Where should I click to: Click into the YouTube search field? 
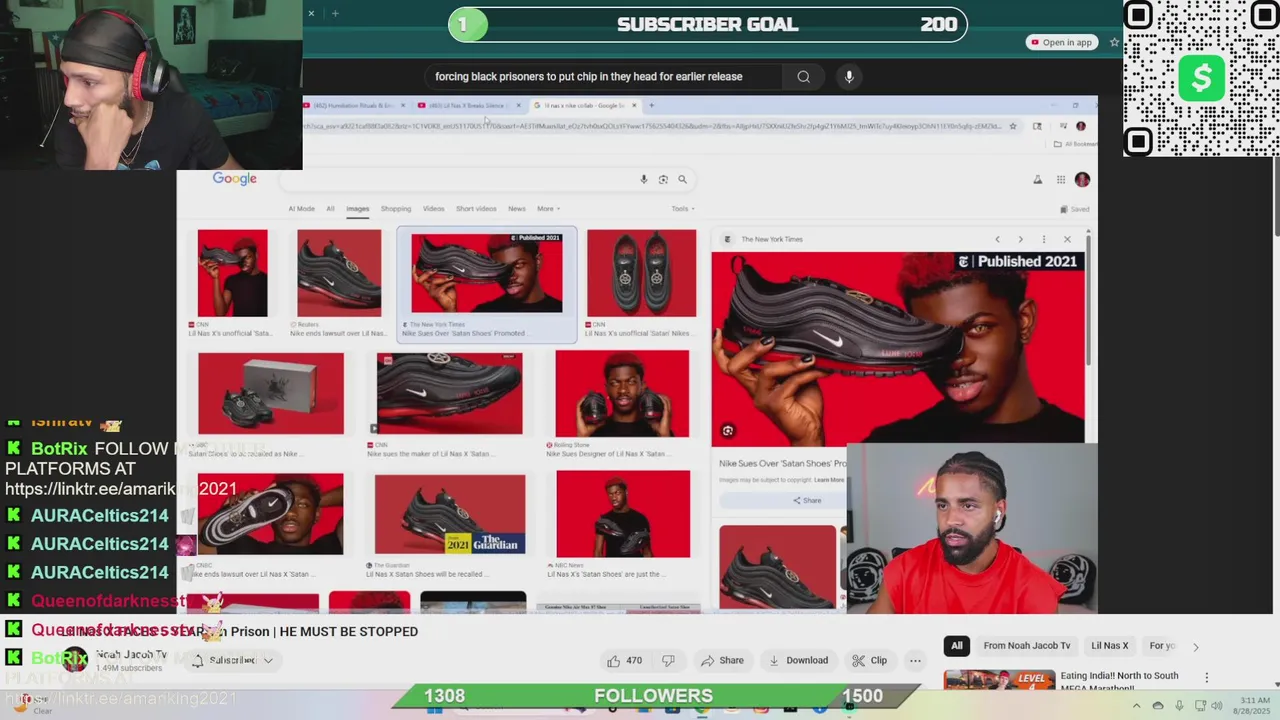pyautogui.click(x=605, y=77)
